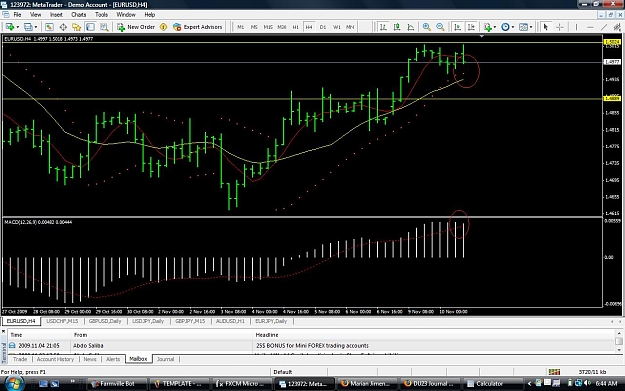Open the Data Window crosshair-circle icon
Screen dimensions: 625x391
point(63,27)
